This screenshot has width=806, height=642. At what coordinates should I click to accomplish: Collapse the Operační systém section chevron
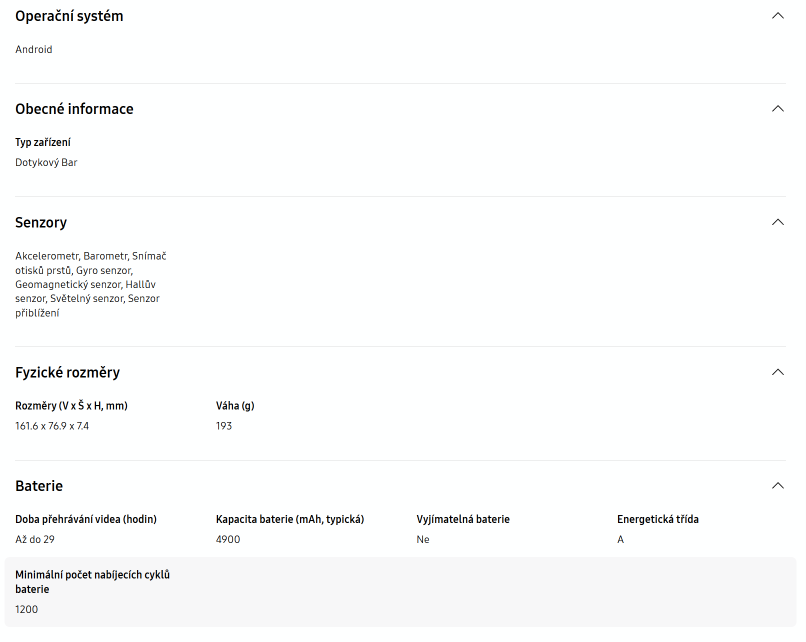click(x=778, y=16)
